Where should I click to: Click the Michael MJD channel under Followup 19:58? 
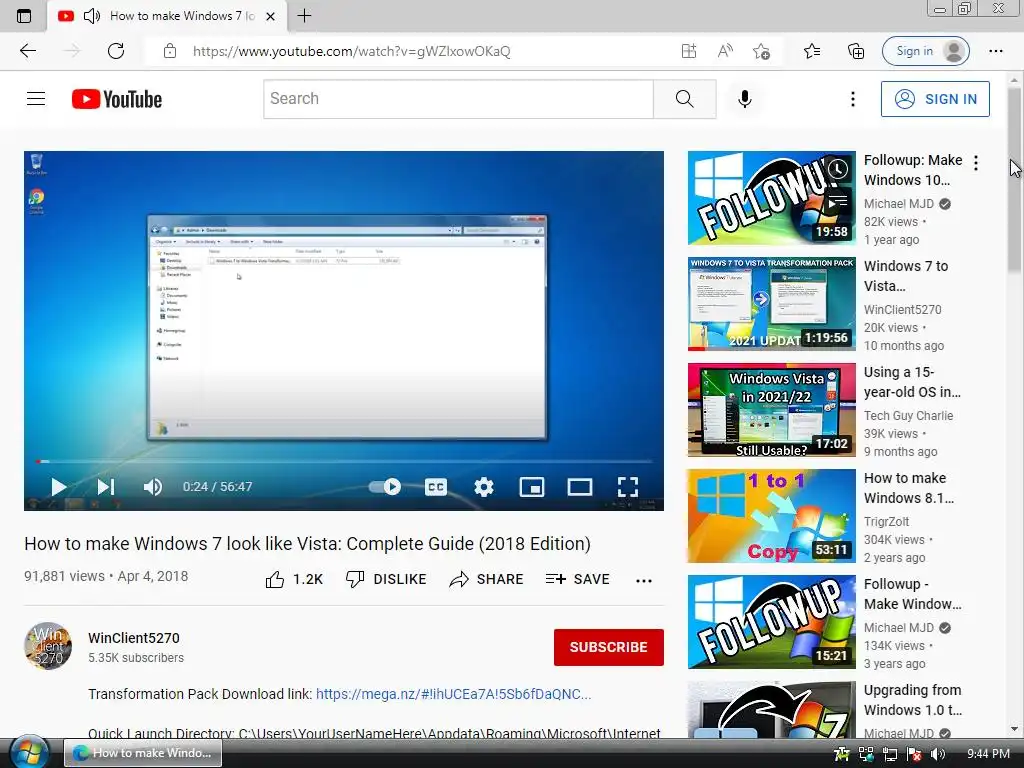point(899,204)
